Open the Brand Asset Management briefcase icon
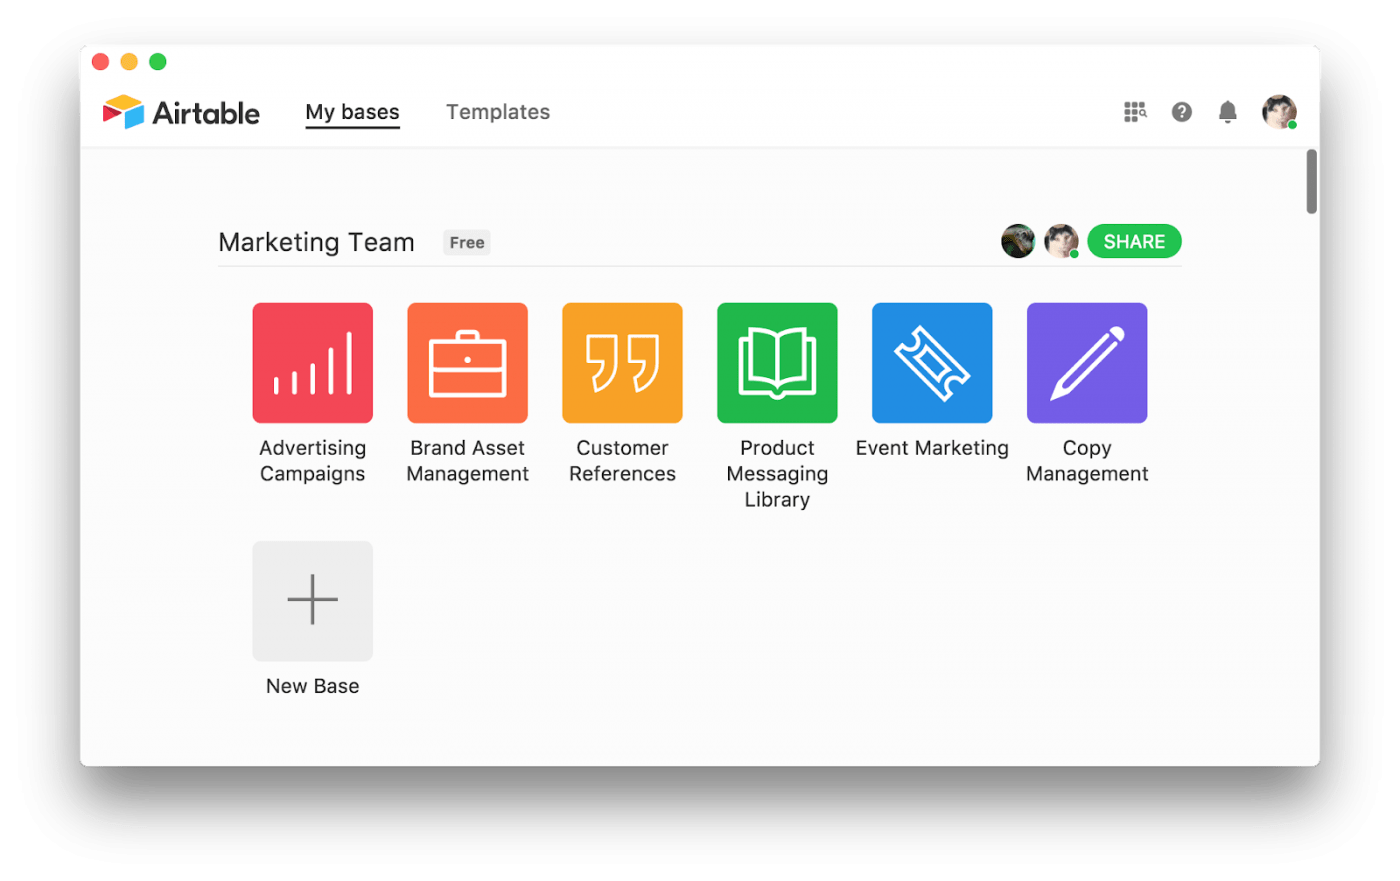 click(x=467, y=363)
